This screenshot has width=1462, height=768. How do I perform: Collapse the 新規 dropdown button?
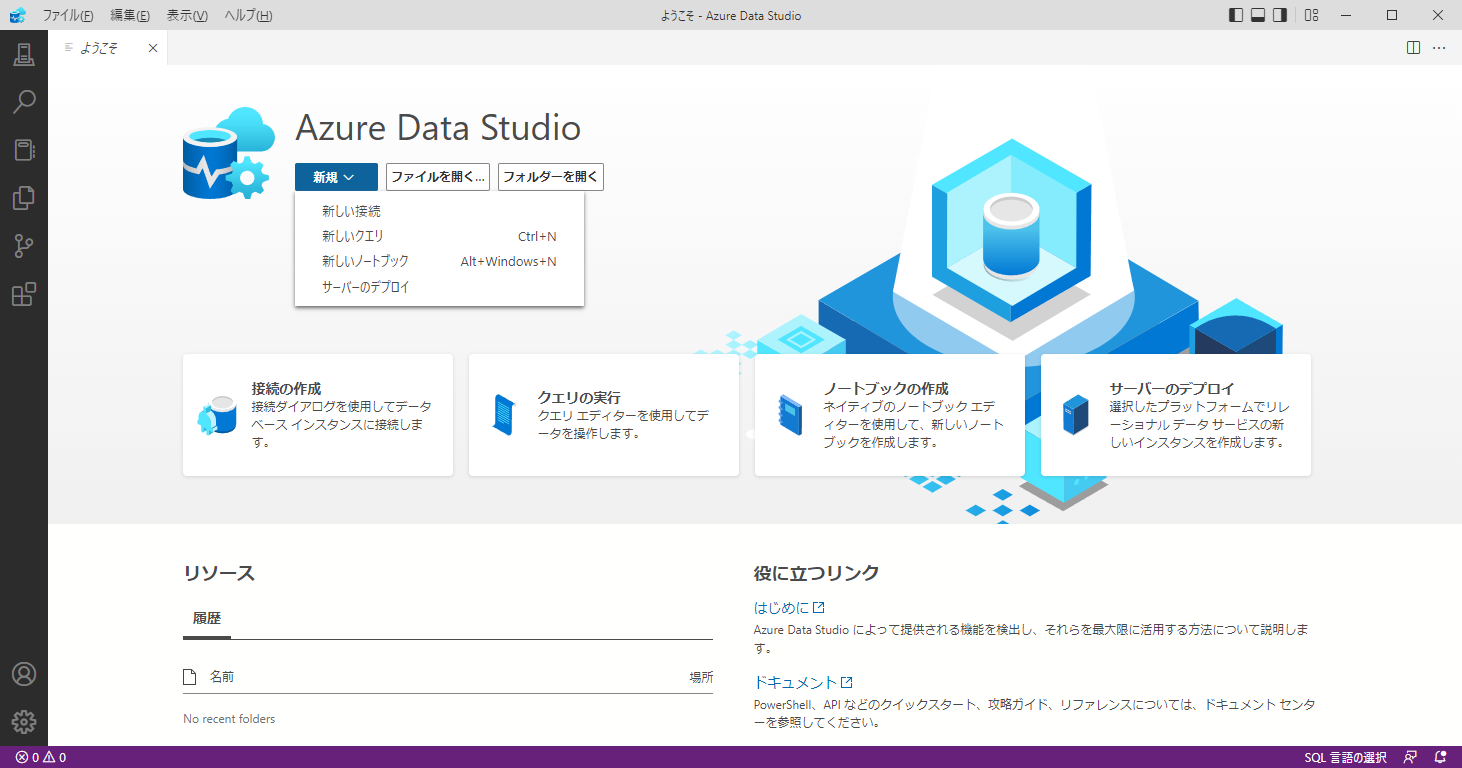pos(336,177)
